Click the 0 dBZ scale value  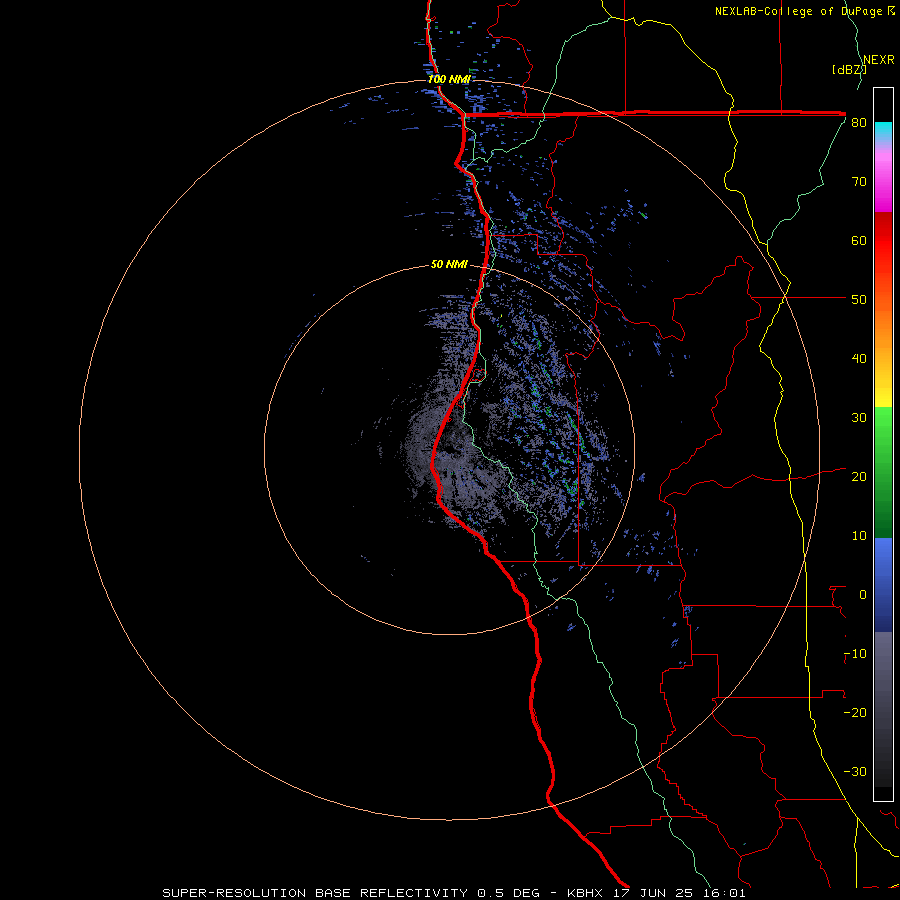(863, 595)
